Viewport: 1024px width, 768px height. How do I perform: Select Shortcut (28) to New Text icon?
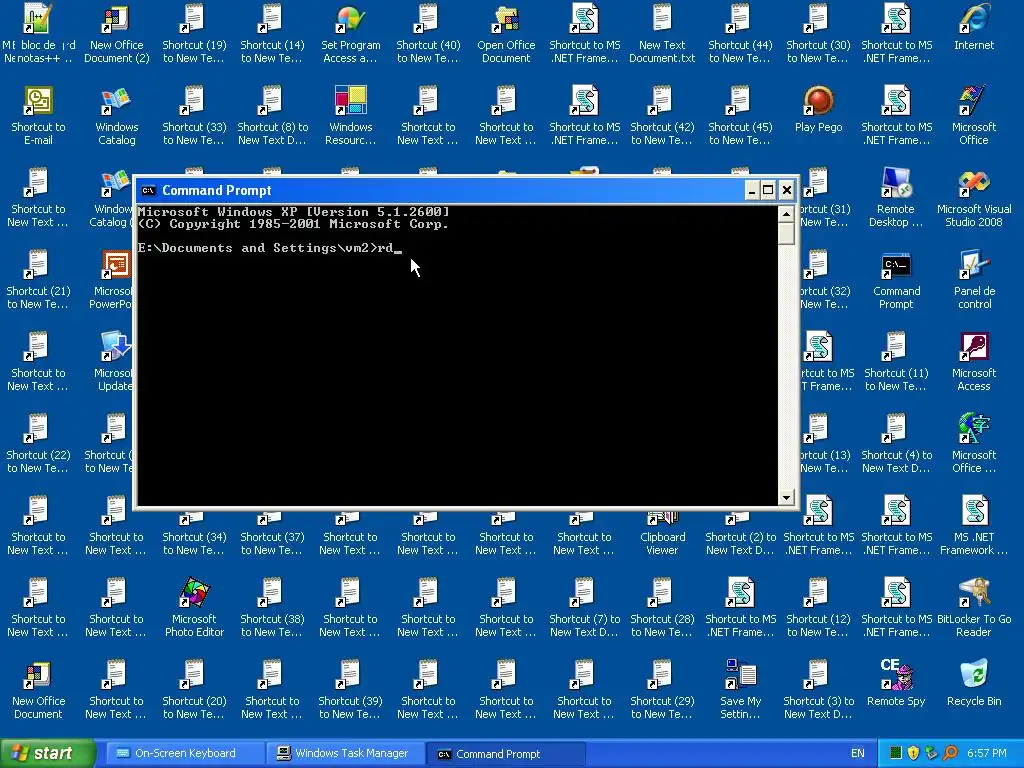pos(662,607)
